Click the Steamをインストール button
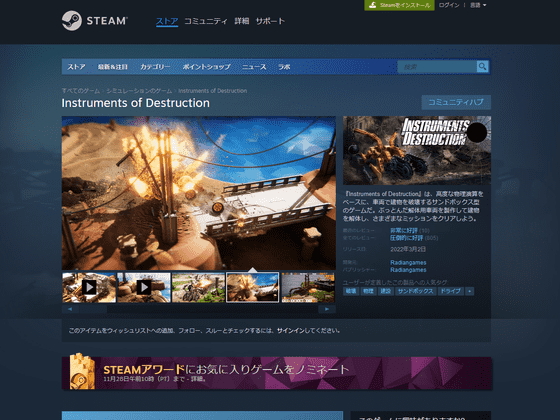The height and width of the screenshot is (420, 560). pyautogui.click(x=399, y=5)
